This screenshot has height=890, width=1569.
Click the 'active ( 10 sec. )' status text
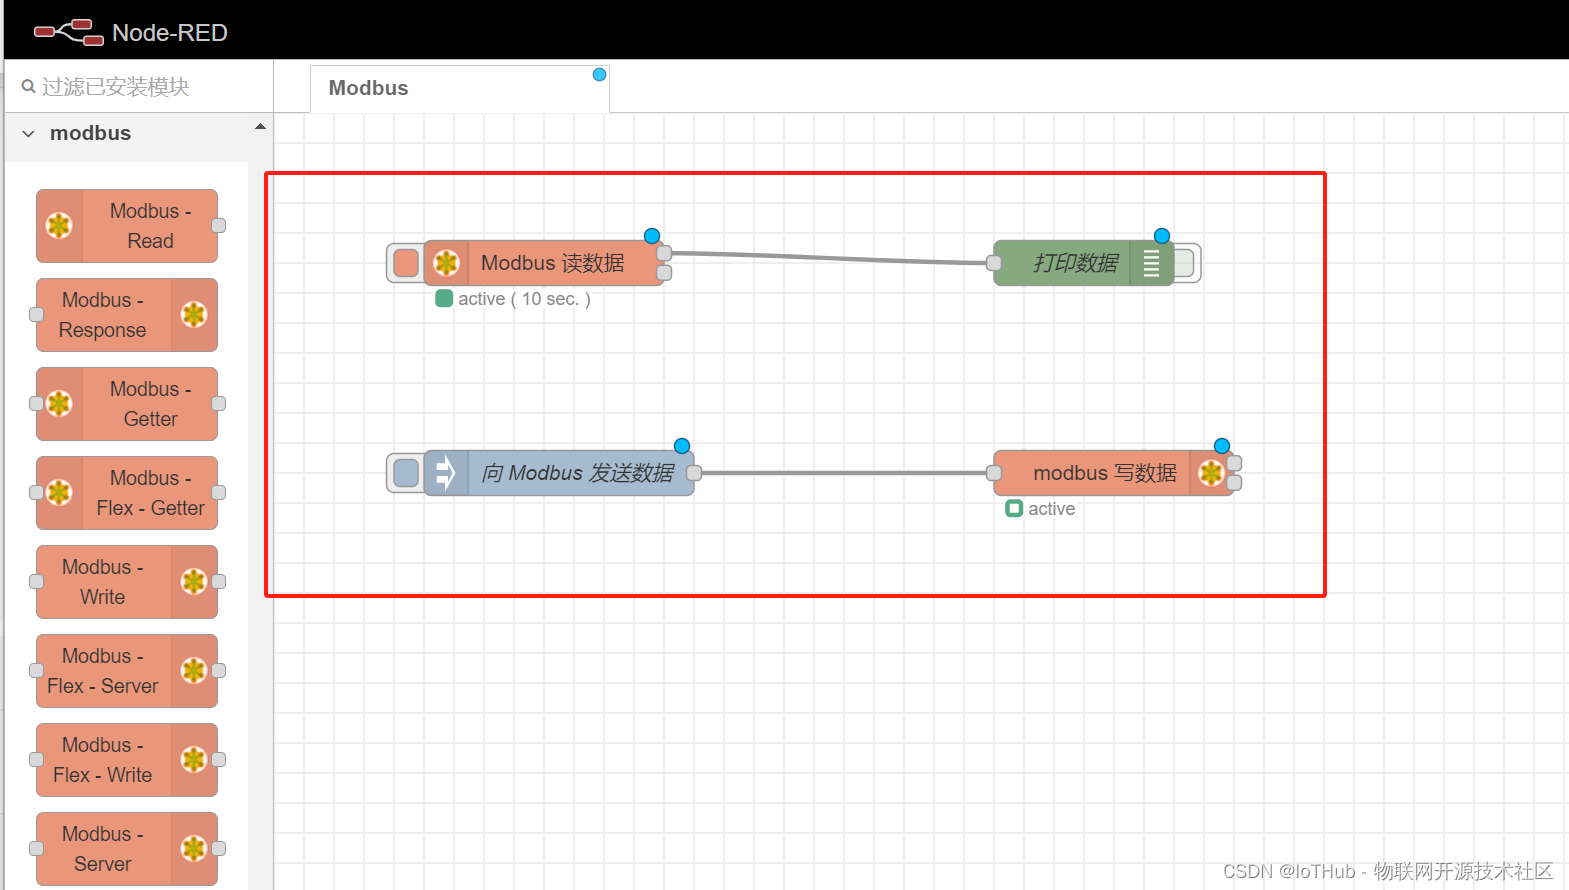pos(524,299)
